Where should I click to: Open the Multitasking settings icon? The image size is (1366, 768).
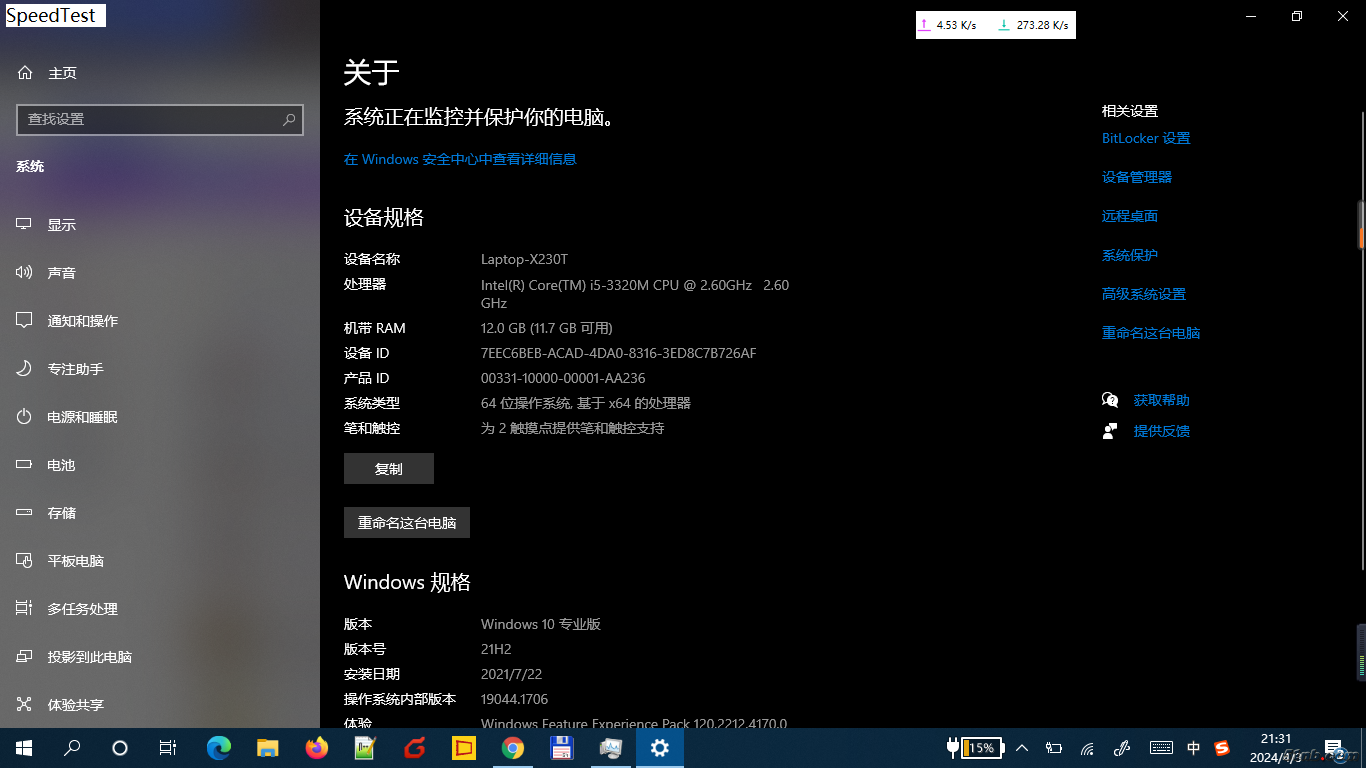[x=25, y=609]
